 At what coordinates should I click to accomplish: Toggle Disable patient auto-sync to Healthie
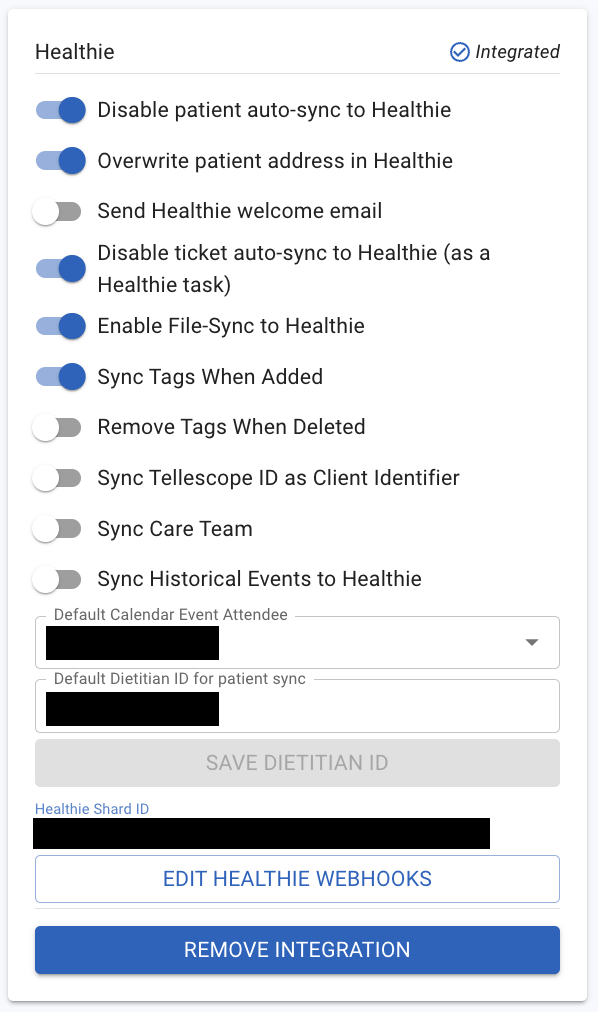(x=60, y=110)
